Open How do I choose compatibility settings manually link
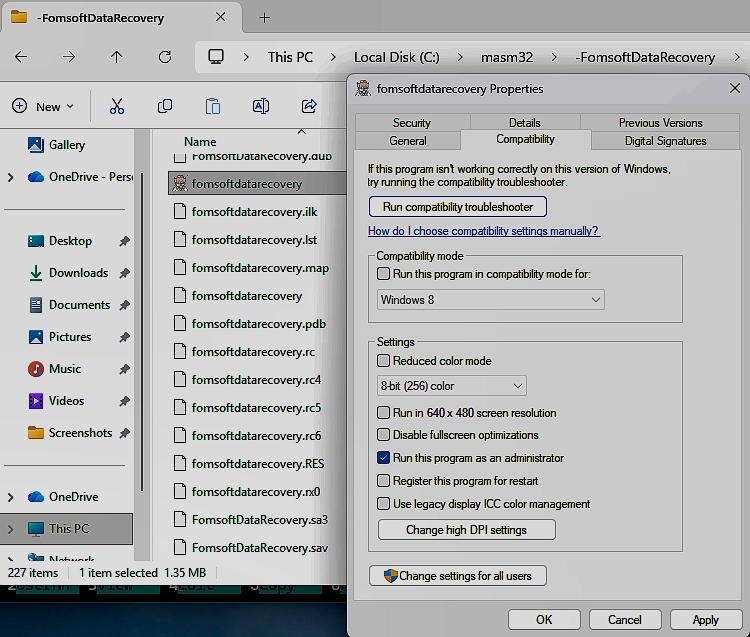 click(x=484, y=231)
